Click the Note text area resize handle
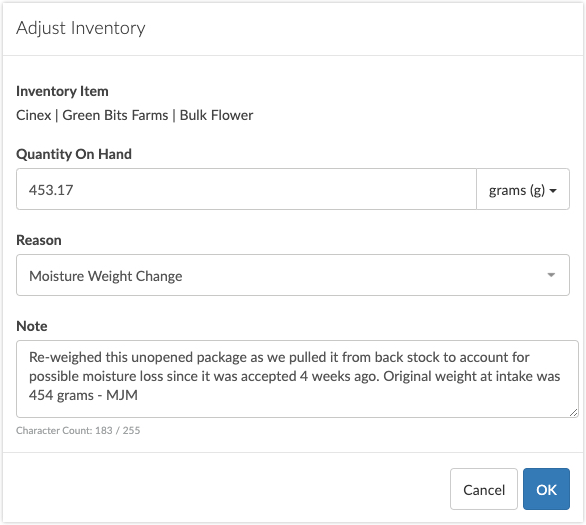586x525 pixels. point(573,413)
